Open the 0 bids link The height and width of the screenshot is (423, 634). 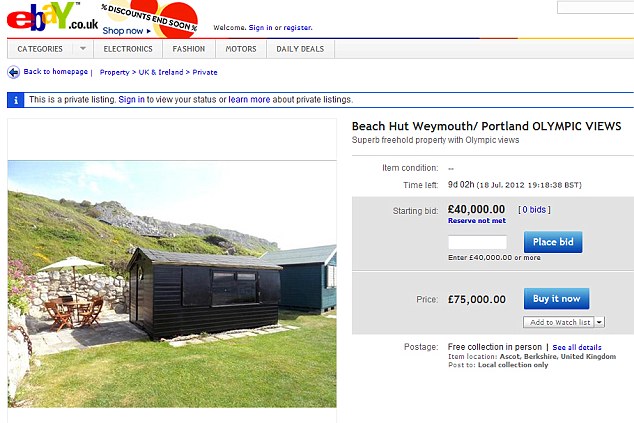tap(534, 210)
